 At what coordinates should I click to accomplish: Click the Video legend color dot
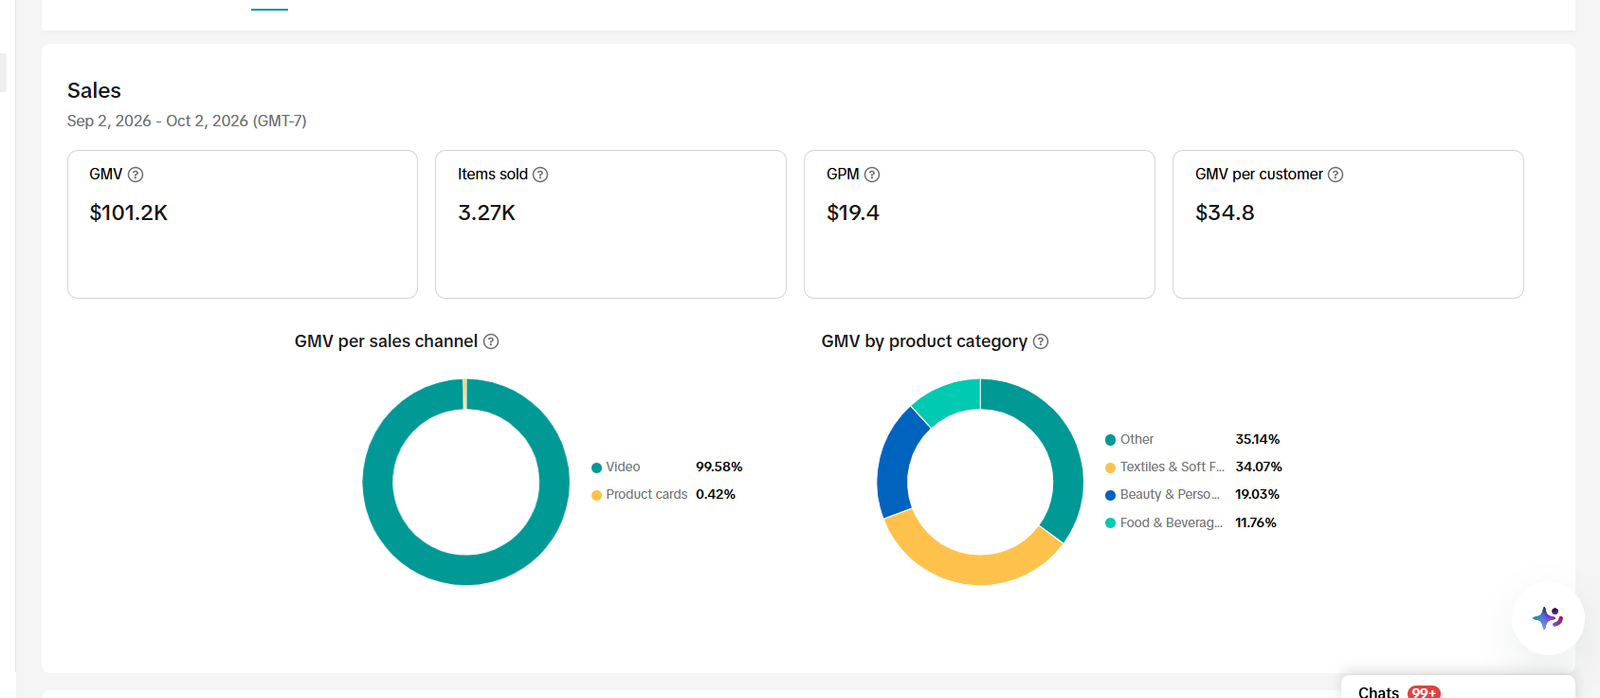pos(597,468)
